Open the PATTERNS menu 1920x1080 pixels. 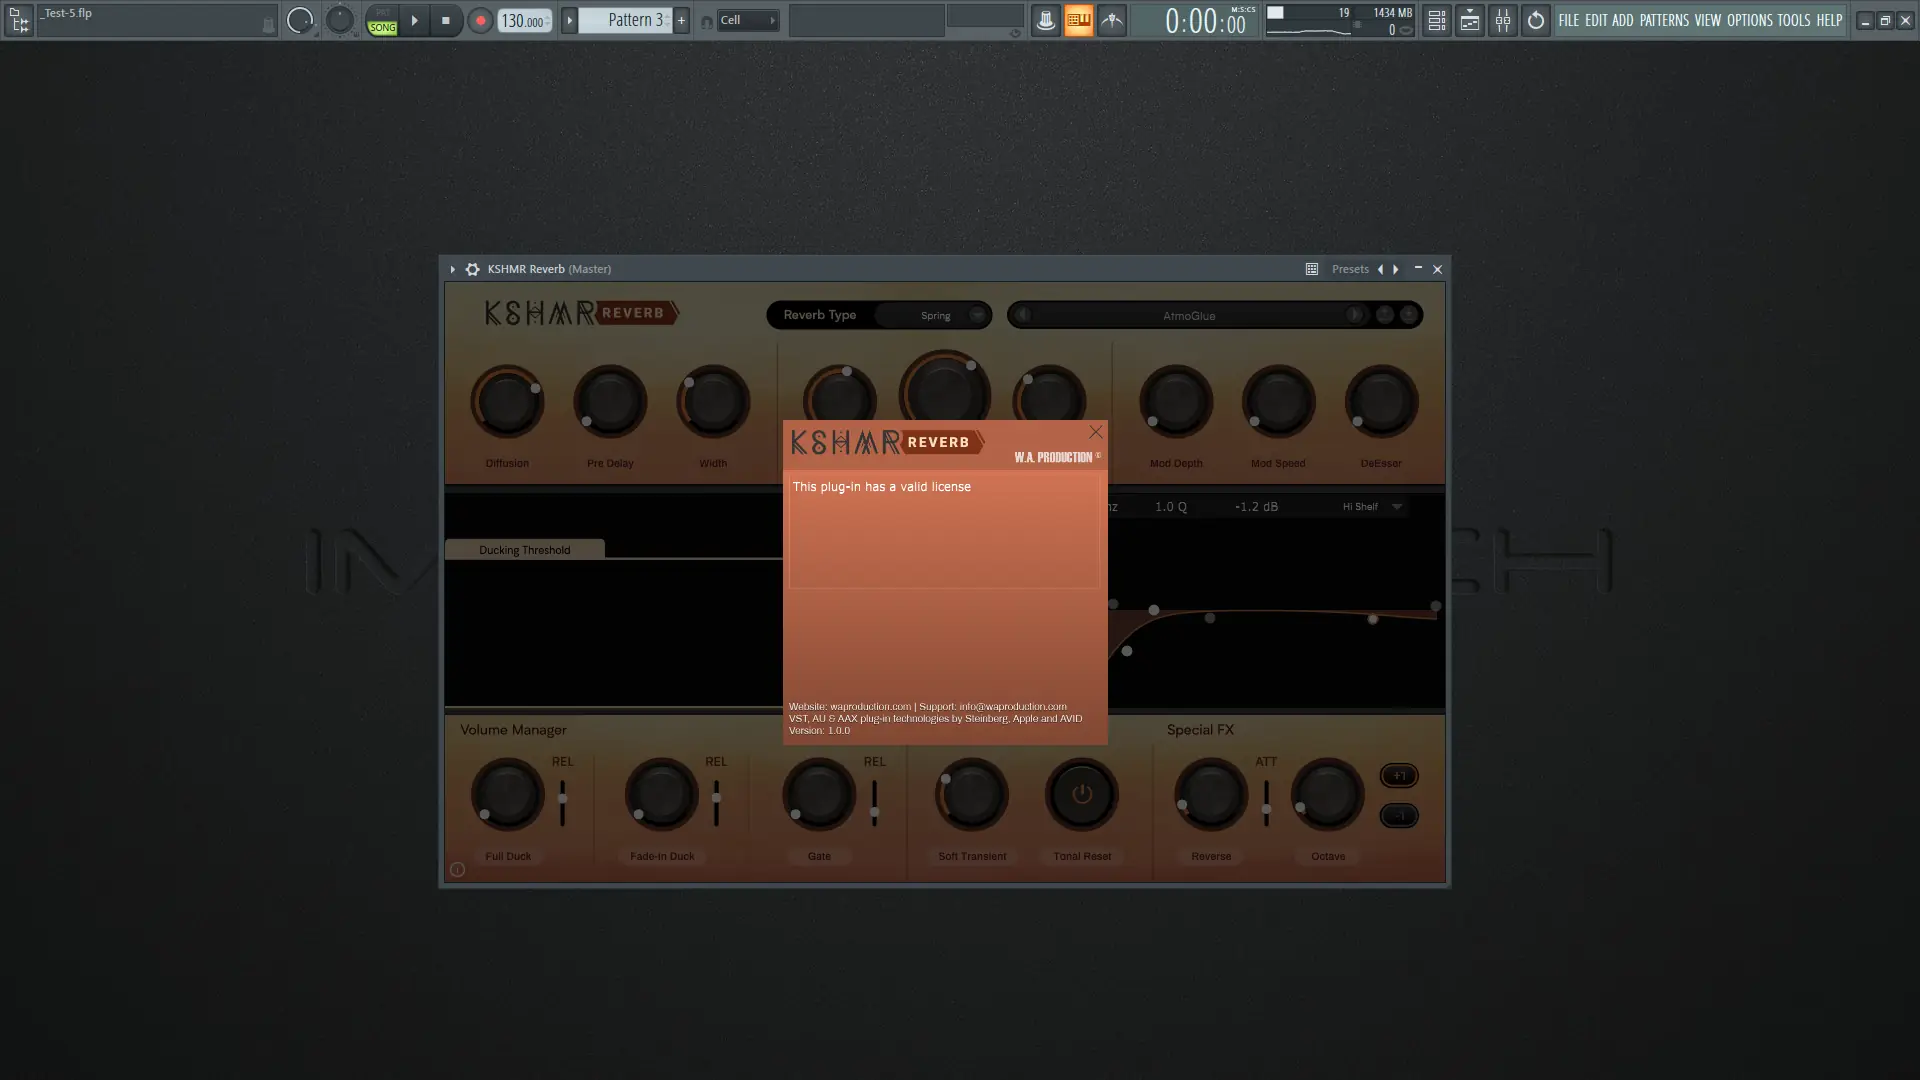click(x=1663, y=20)
